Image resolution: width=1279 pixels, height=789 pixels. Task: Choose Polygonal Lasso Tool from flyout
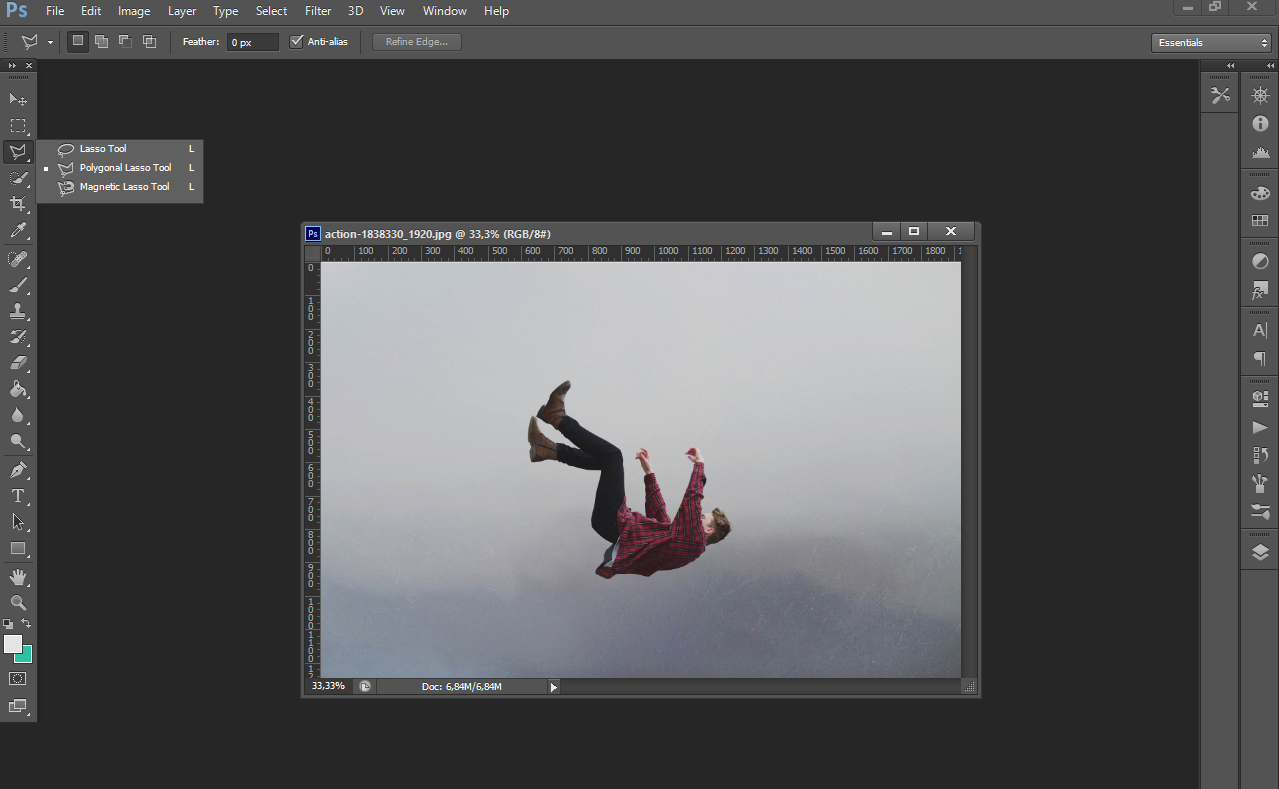120,168
